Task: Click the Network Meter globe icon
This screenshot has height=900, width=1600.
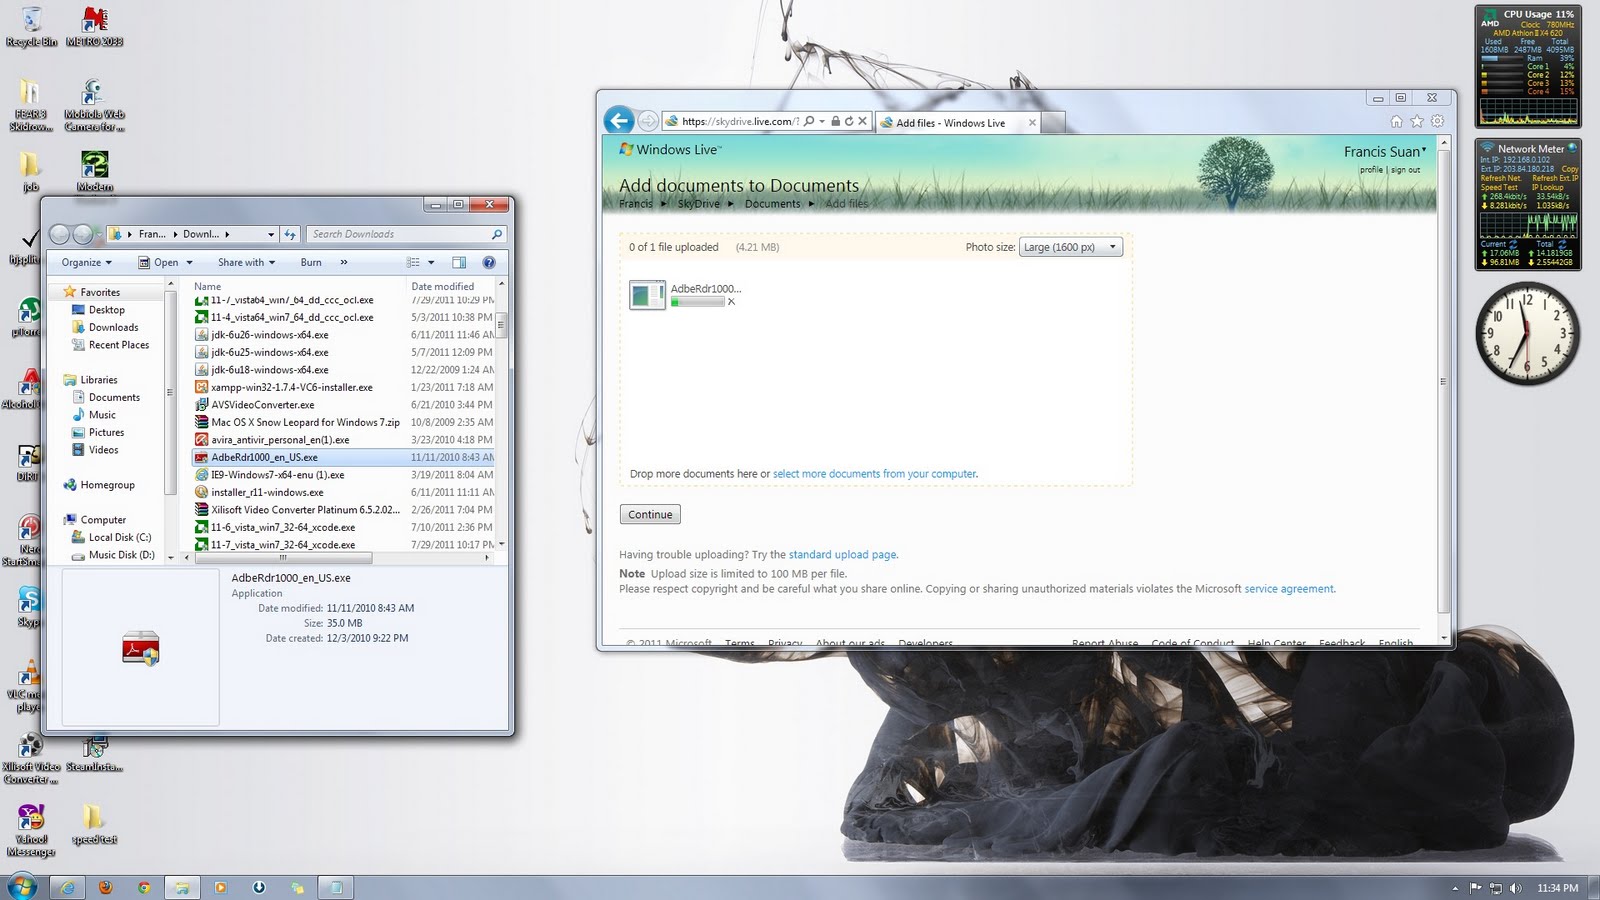Action: (x=1572, y=148)
